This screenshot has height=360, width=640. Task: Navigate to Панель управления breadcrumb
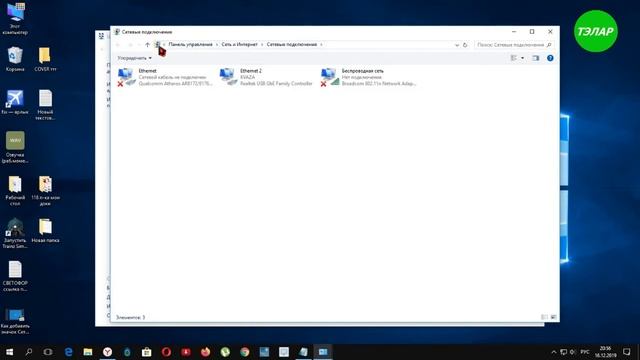(191, 44)
